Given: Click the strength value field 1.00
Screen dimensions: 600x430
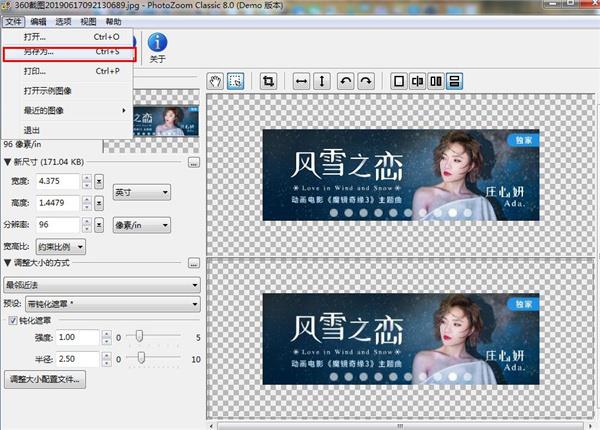Looking at the screenshot, I should tap(78, 337).
